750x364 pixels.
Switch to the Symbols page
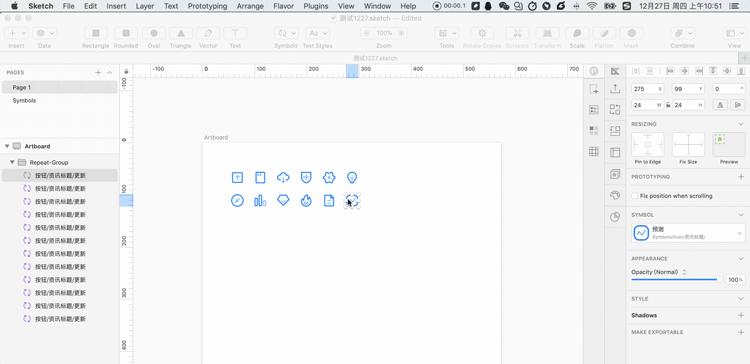(x=24, y=100)
